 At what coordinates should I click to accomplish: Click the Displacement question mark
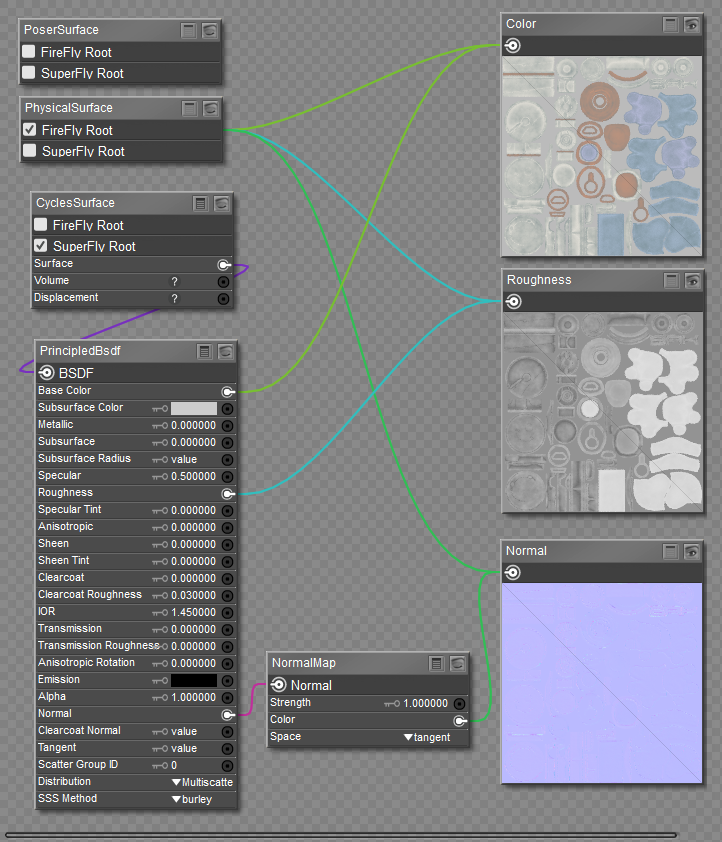click(174, 299)
